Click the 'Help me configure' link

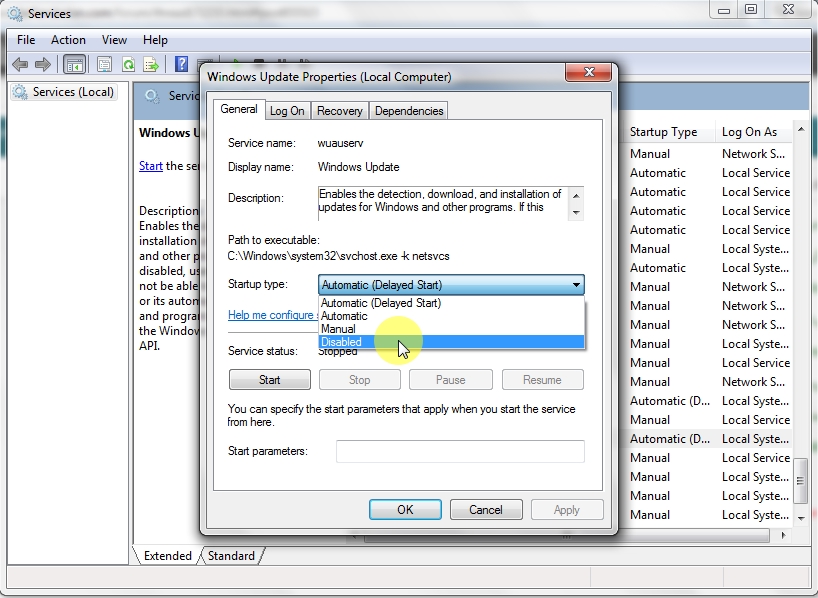tap(272, 315)
